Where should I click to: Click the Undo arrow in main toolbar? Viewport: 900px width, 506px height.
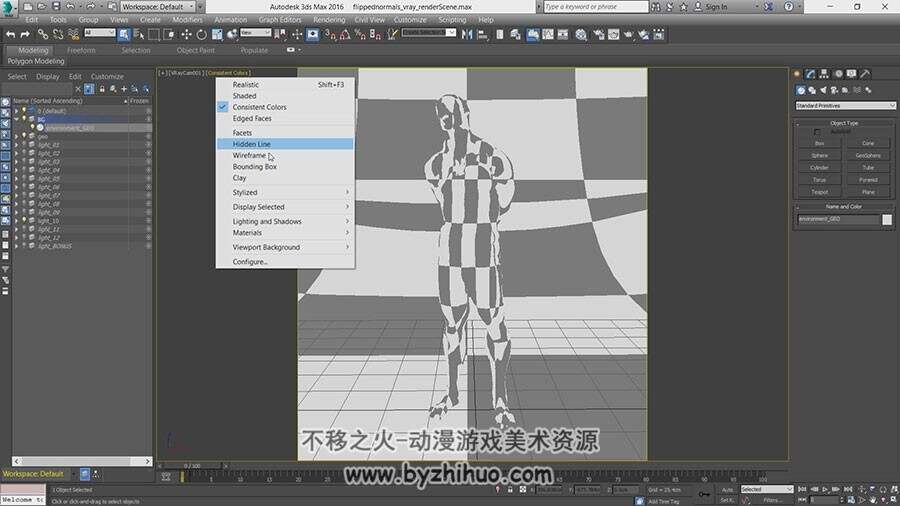(x=10, y=34)
